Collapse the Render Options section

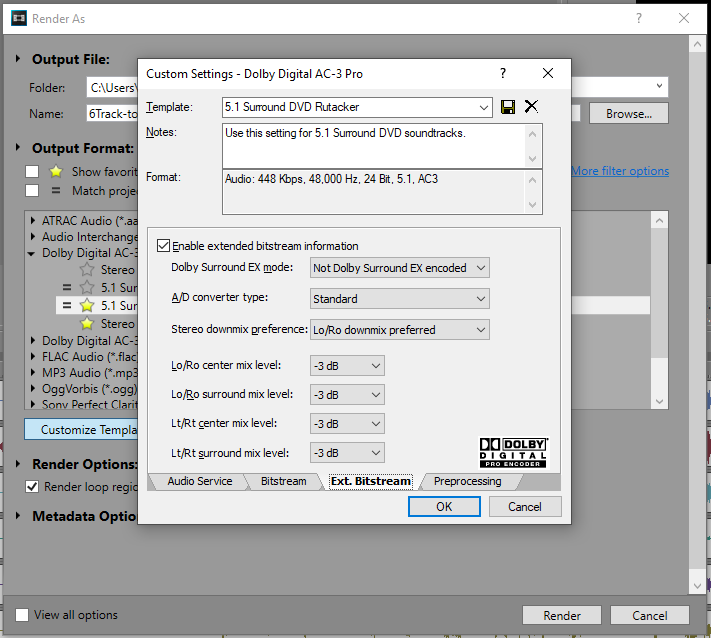pyautogui.click(x=18, y=463)
